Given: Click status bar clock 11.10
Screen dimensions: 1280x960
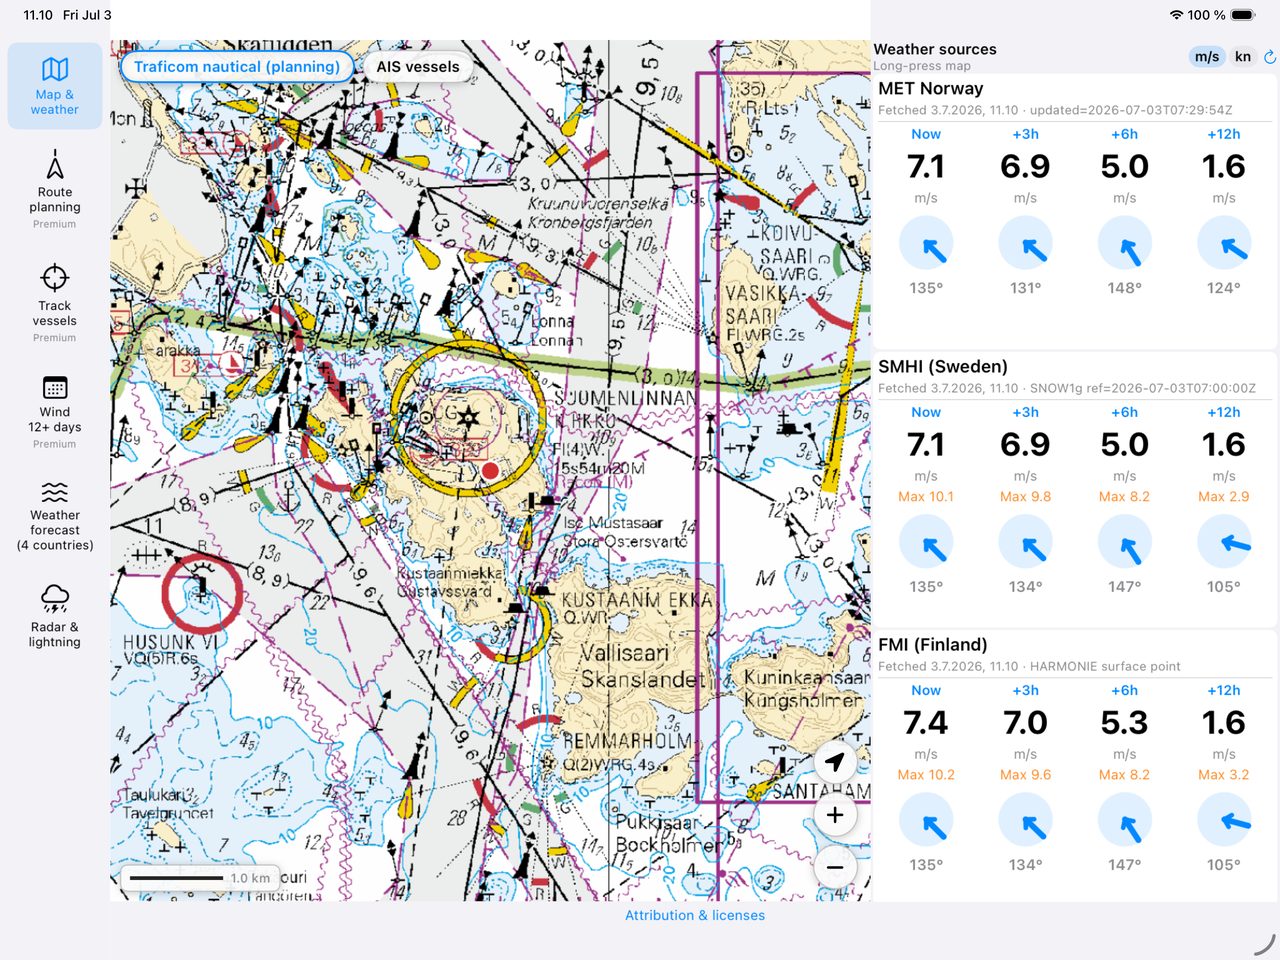Looking at the screenshot, I should [38, 15].
